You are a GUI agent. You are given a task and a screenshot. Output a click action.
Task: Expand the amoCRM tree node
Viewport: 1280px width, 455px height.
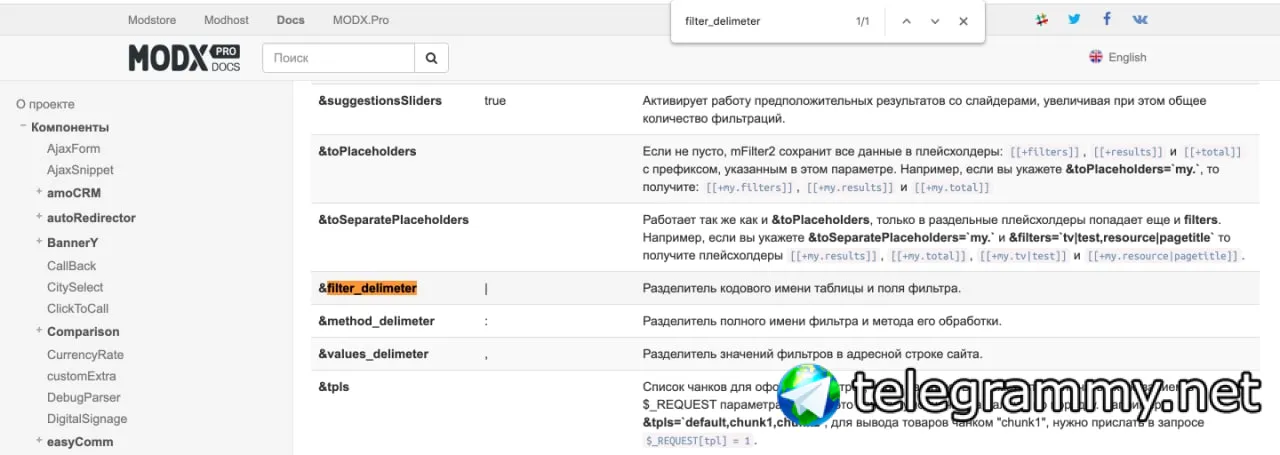[39, 192]
